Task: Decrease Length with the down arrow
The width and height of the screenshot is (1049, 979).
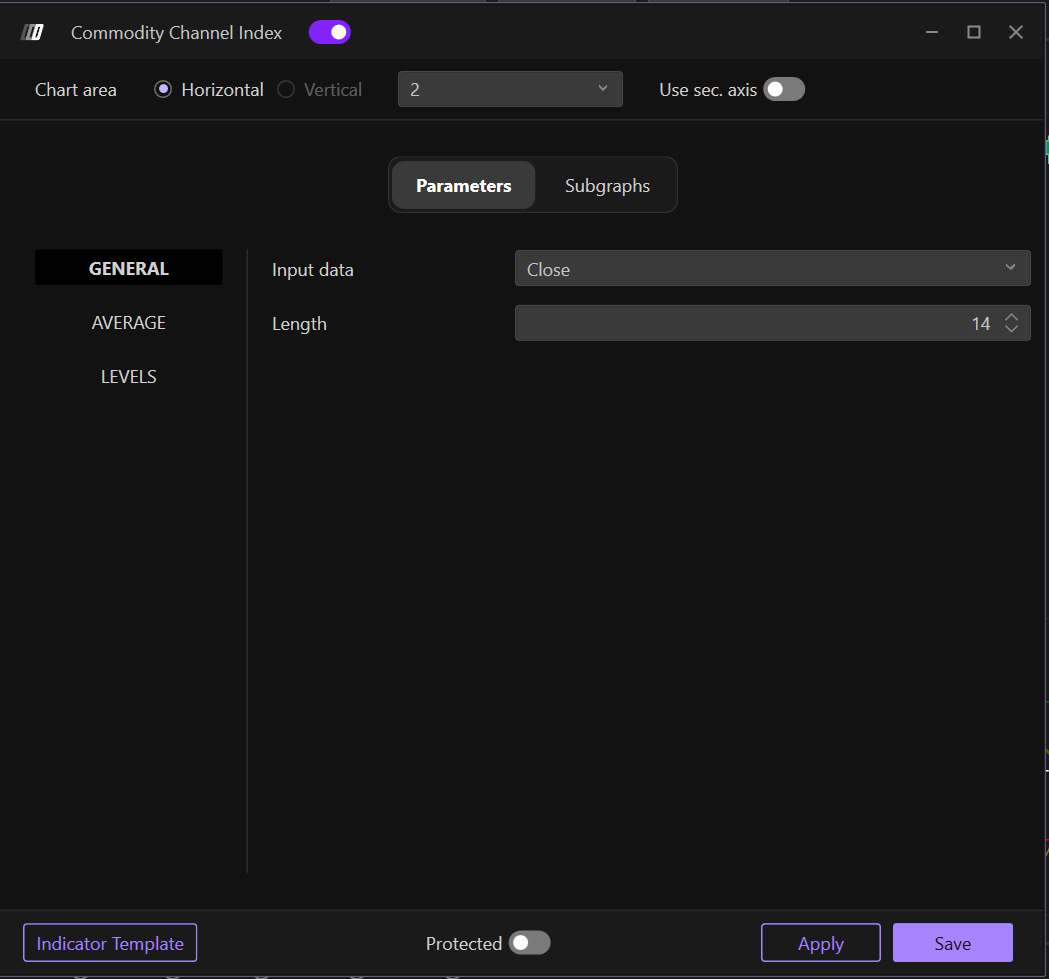Action: [1011, 330]
